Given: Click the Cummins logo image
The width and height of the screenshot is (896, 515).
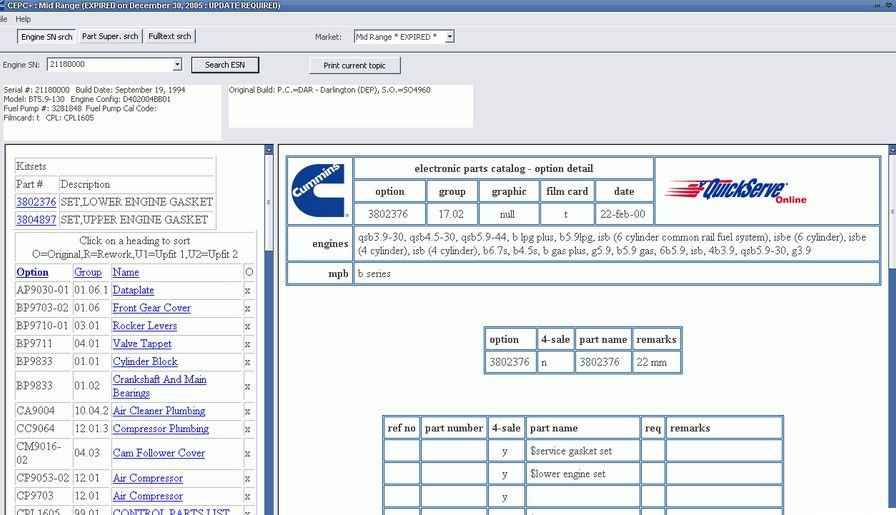Looking at the screenshot, I should click(319, 190).
